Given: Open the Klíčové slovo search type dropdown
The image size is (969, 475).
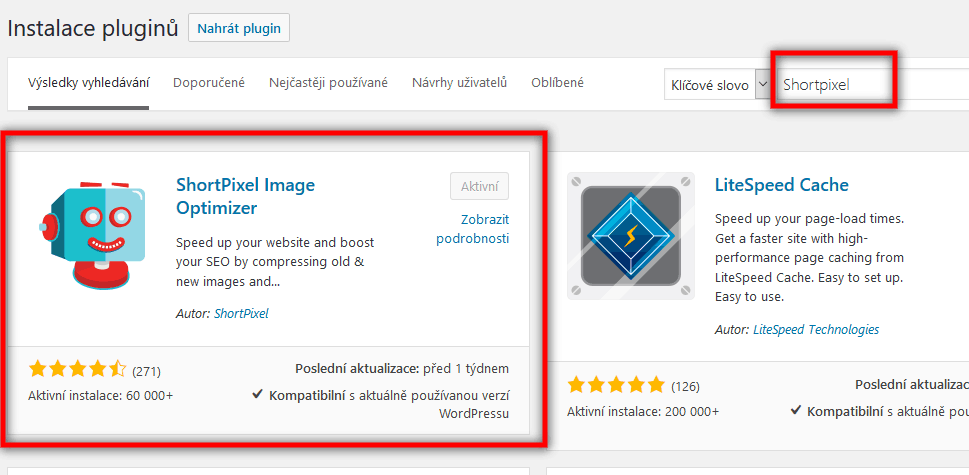Looking at the screenshot, I should pos(718,85).
